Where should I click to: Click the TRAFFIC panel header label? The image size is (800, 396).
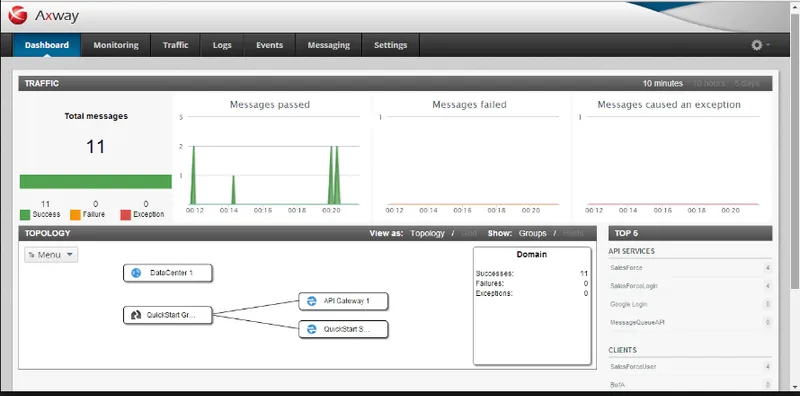tap(42, 83)
